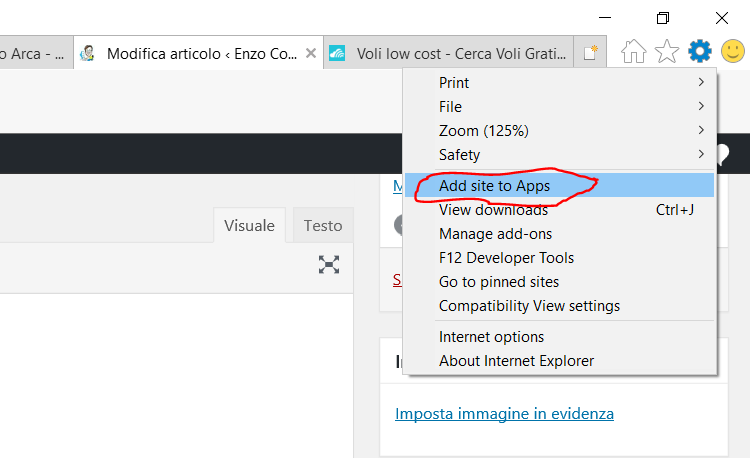The height and width of the screenshot is (458, 750).
Task: Toggle fullscreen editor expand icon
Action: (x=329, y=264)
